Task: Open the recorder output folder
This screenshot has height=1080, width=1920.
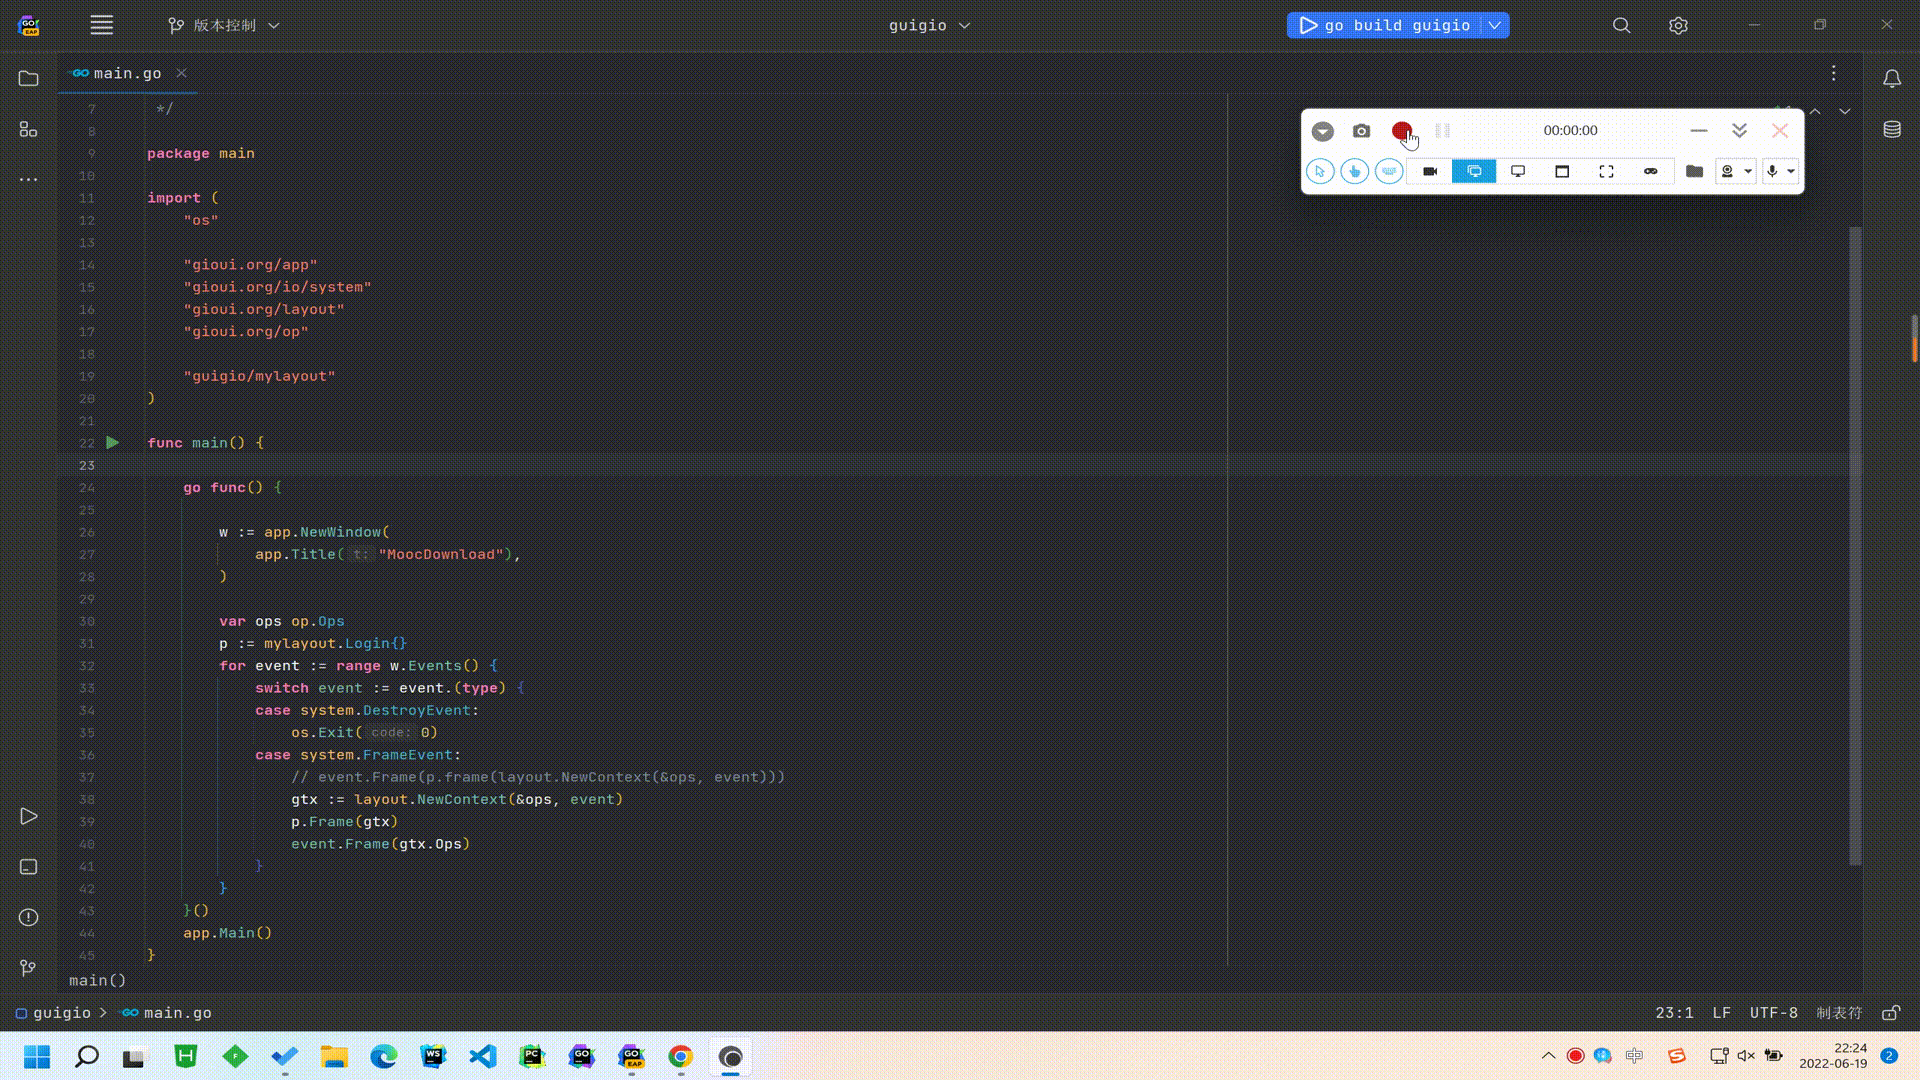Action: 1694,172
